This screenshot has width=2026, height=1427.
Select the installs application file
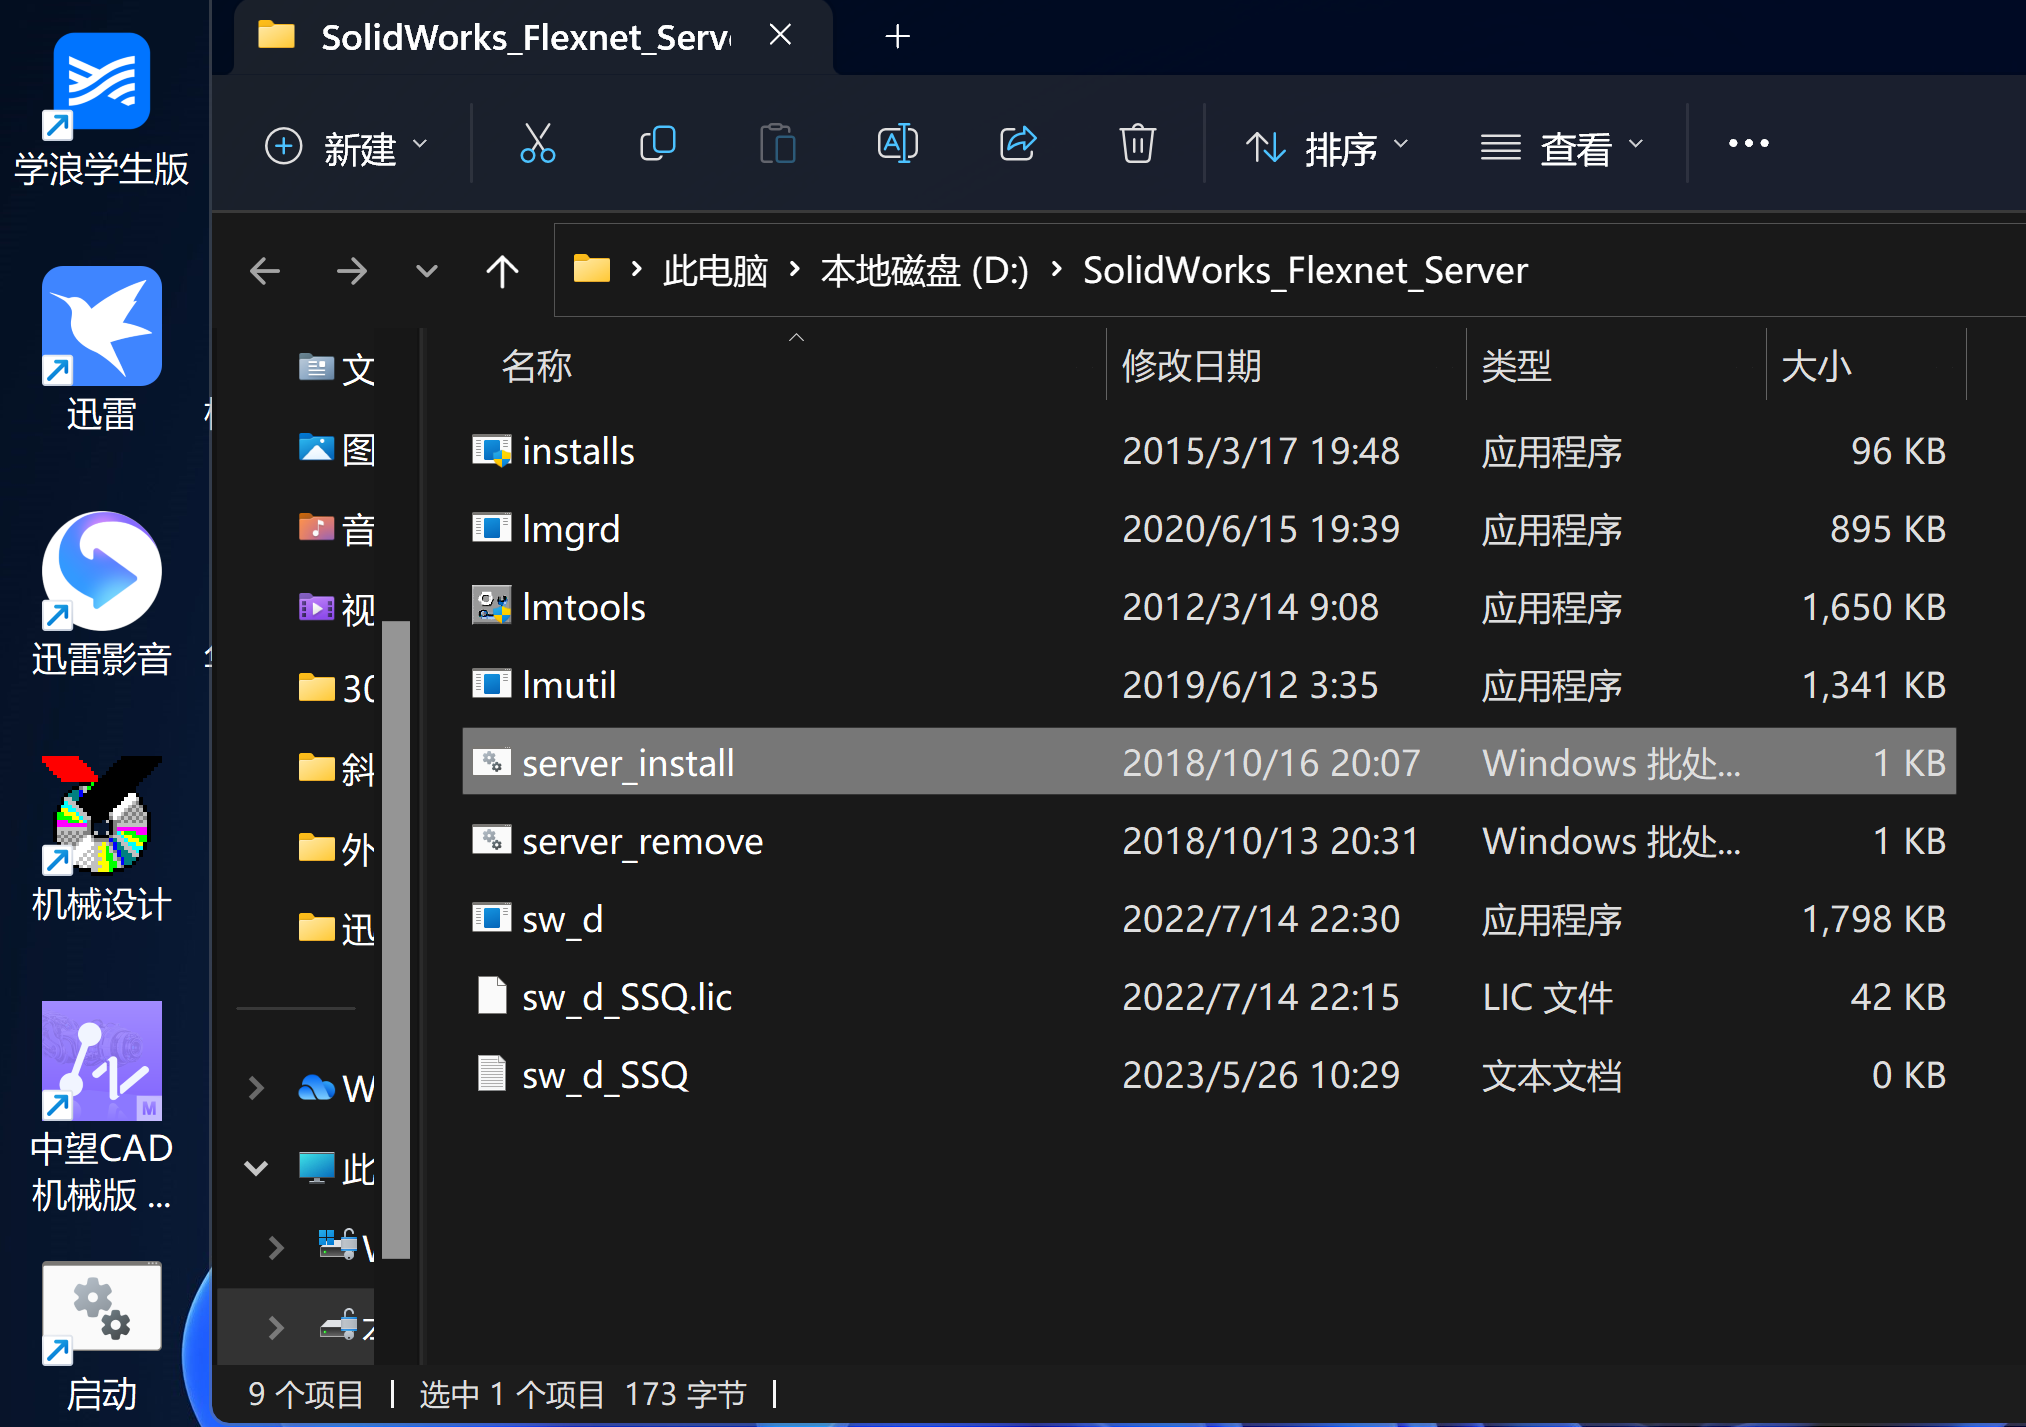coord(1209,451)
